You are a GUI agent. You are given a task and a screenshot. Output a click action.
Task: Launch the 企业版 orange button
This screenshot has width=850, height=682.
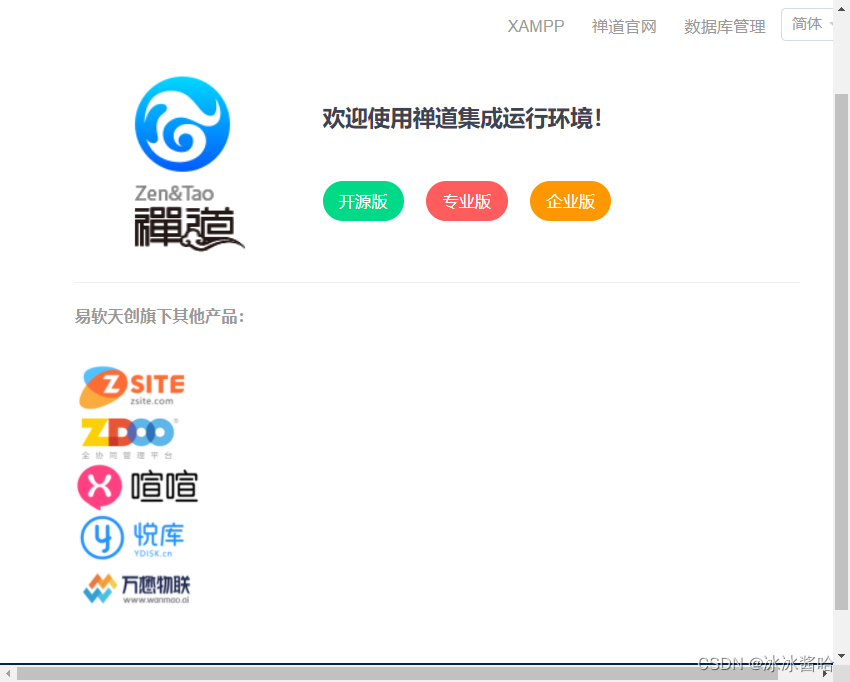point(570,201)
